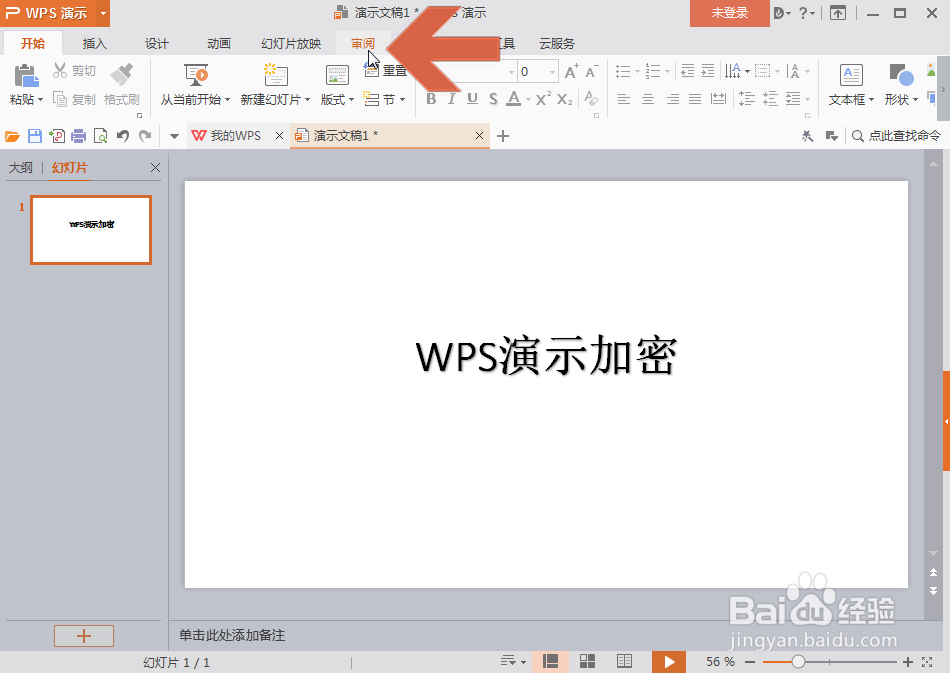Switch to the 我的WPS document tab
This screenshot has width=950, height=673.
[237, 134]
